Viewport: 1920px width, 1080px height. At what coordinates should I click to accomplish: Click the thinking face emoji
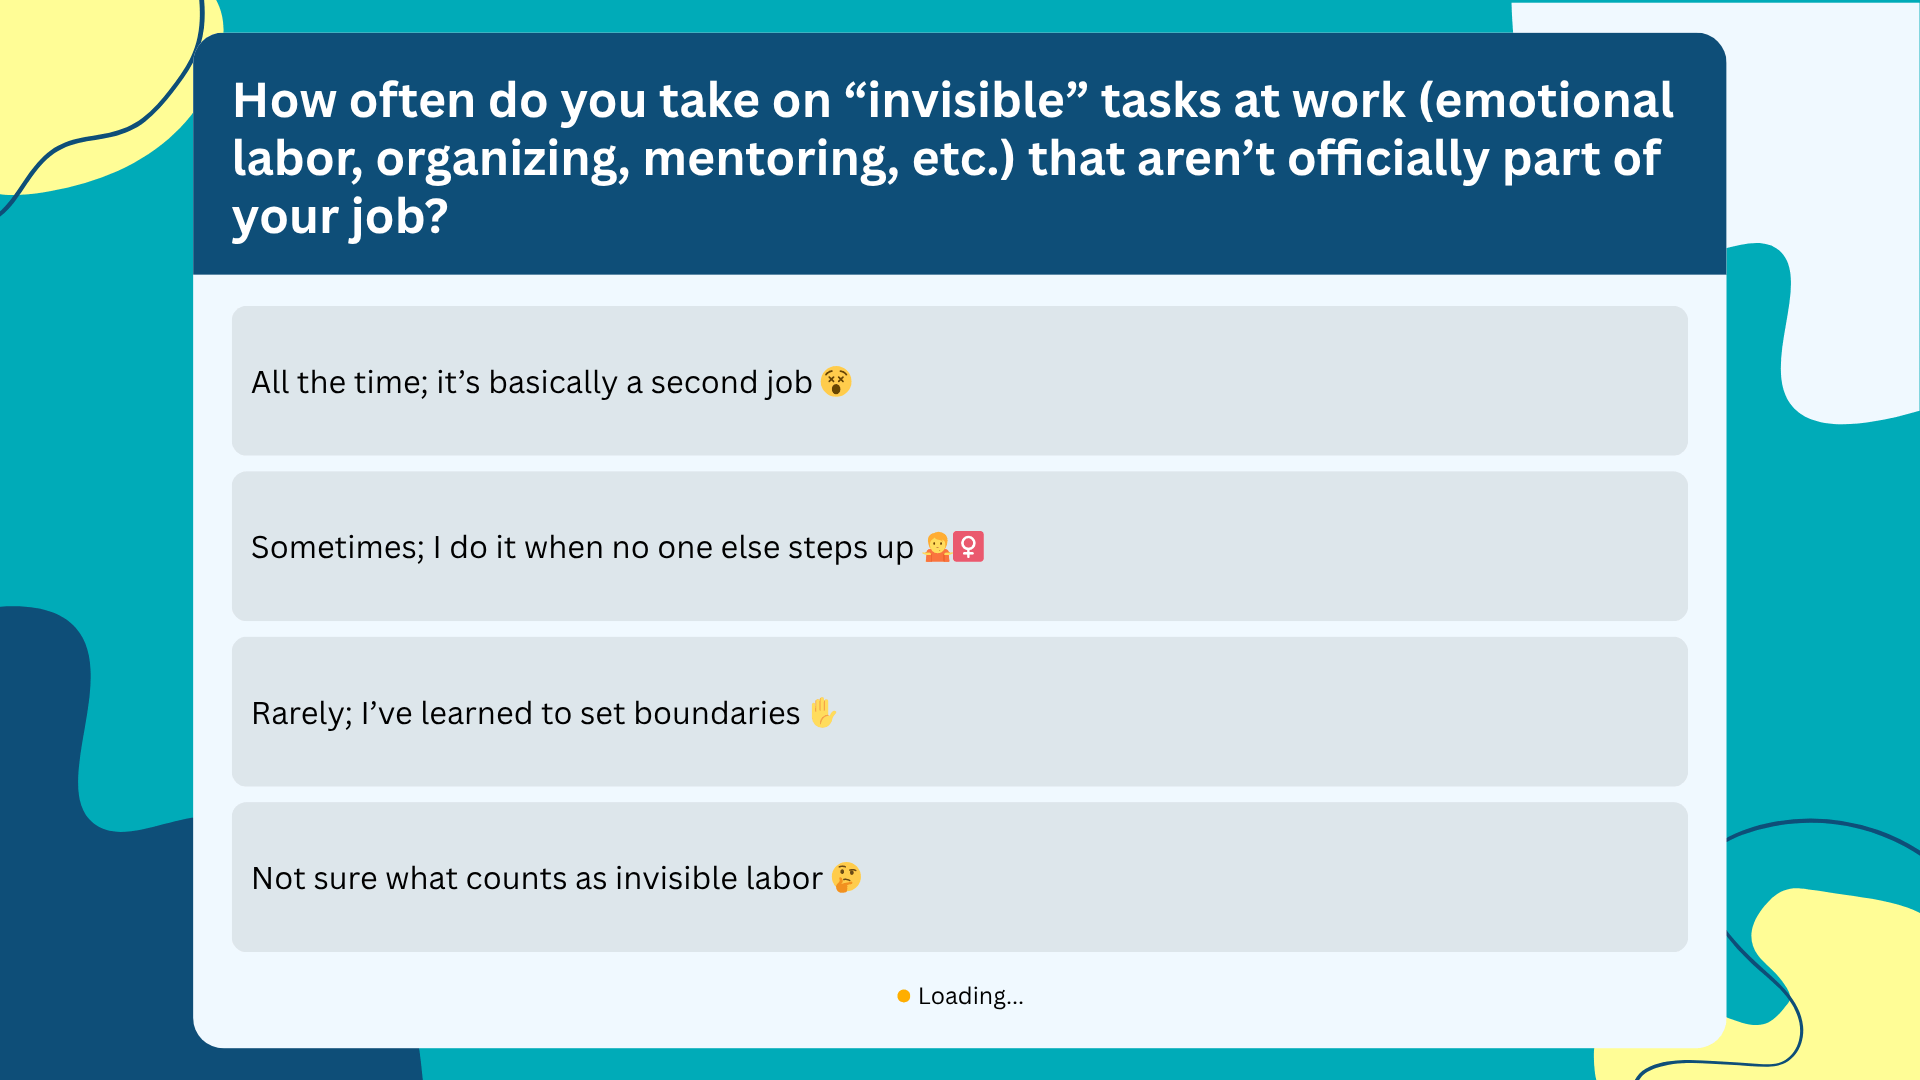click(x=846, y=877)
